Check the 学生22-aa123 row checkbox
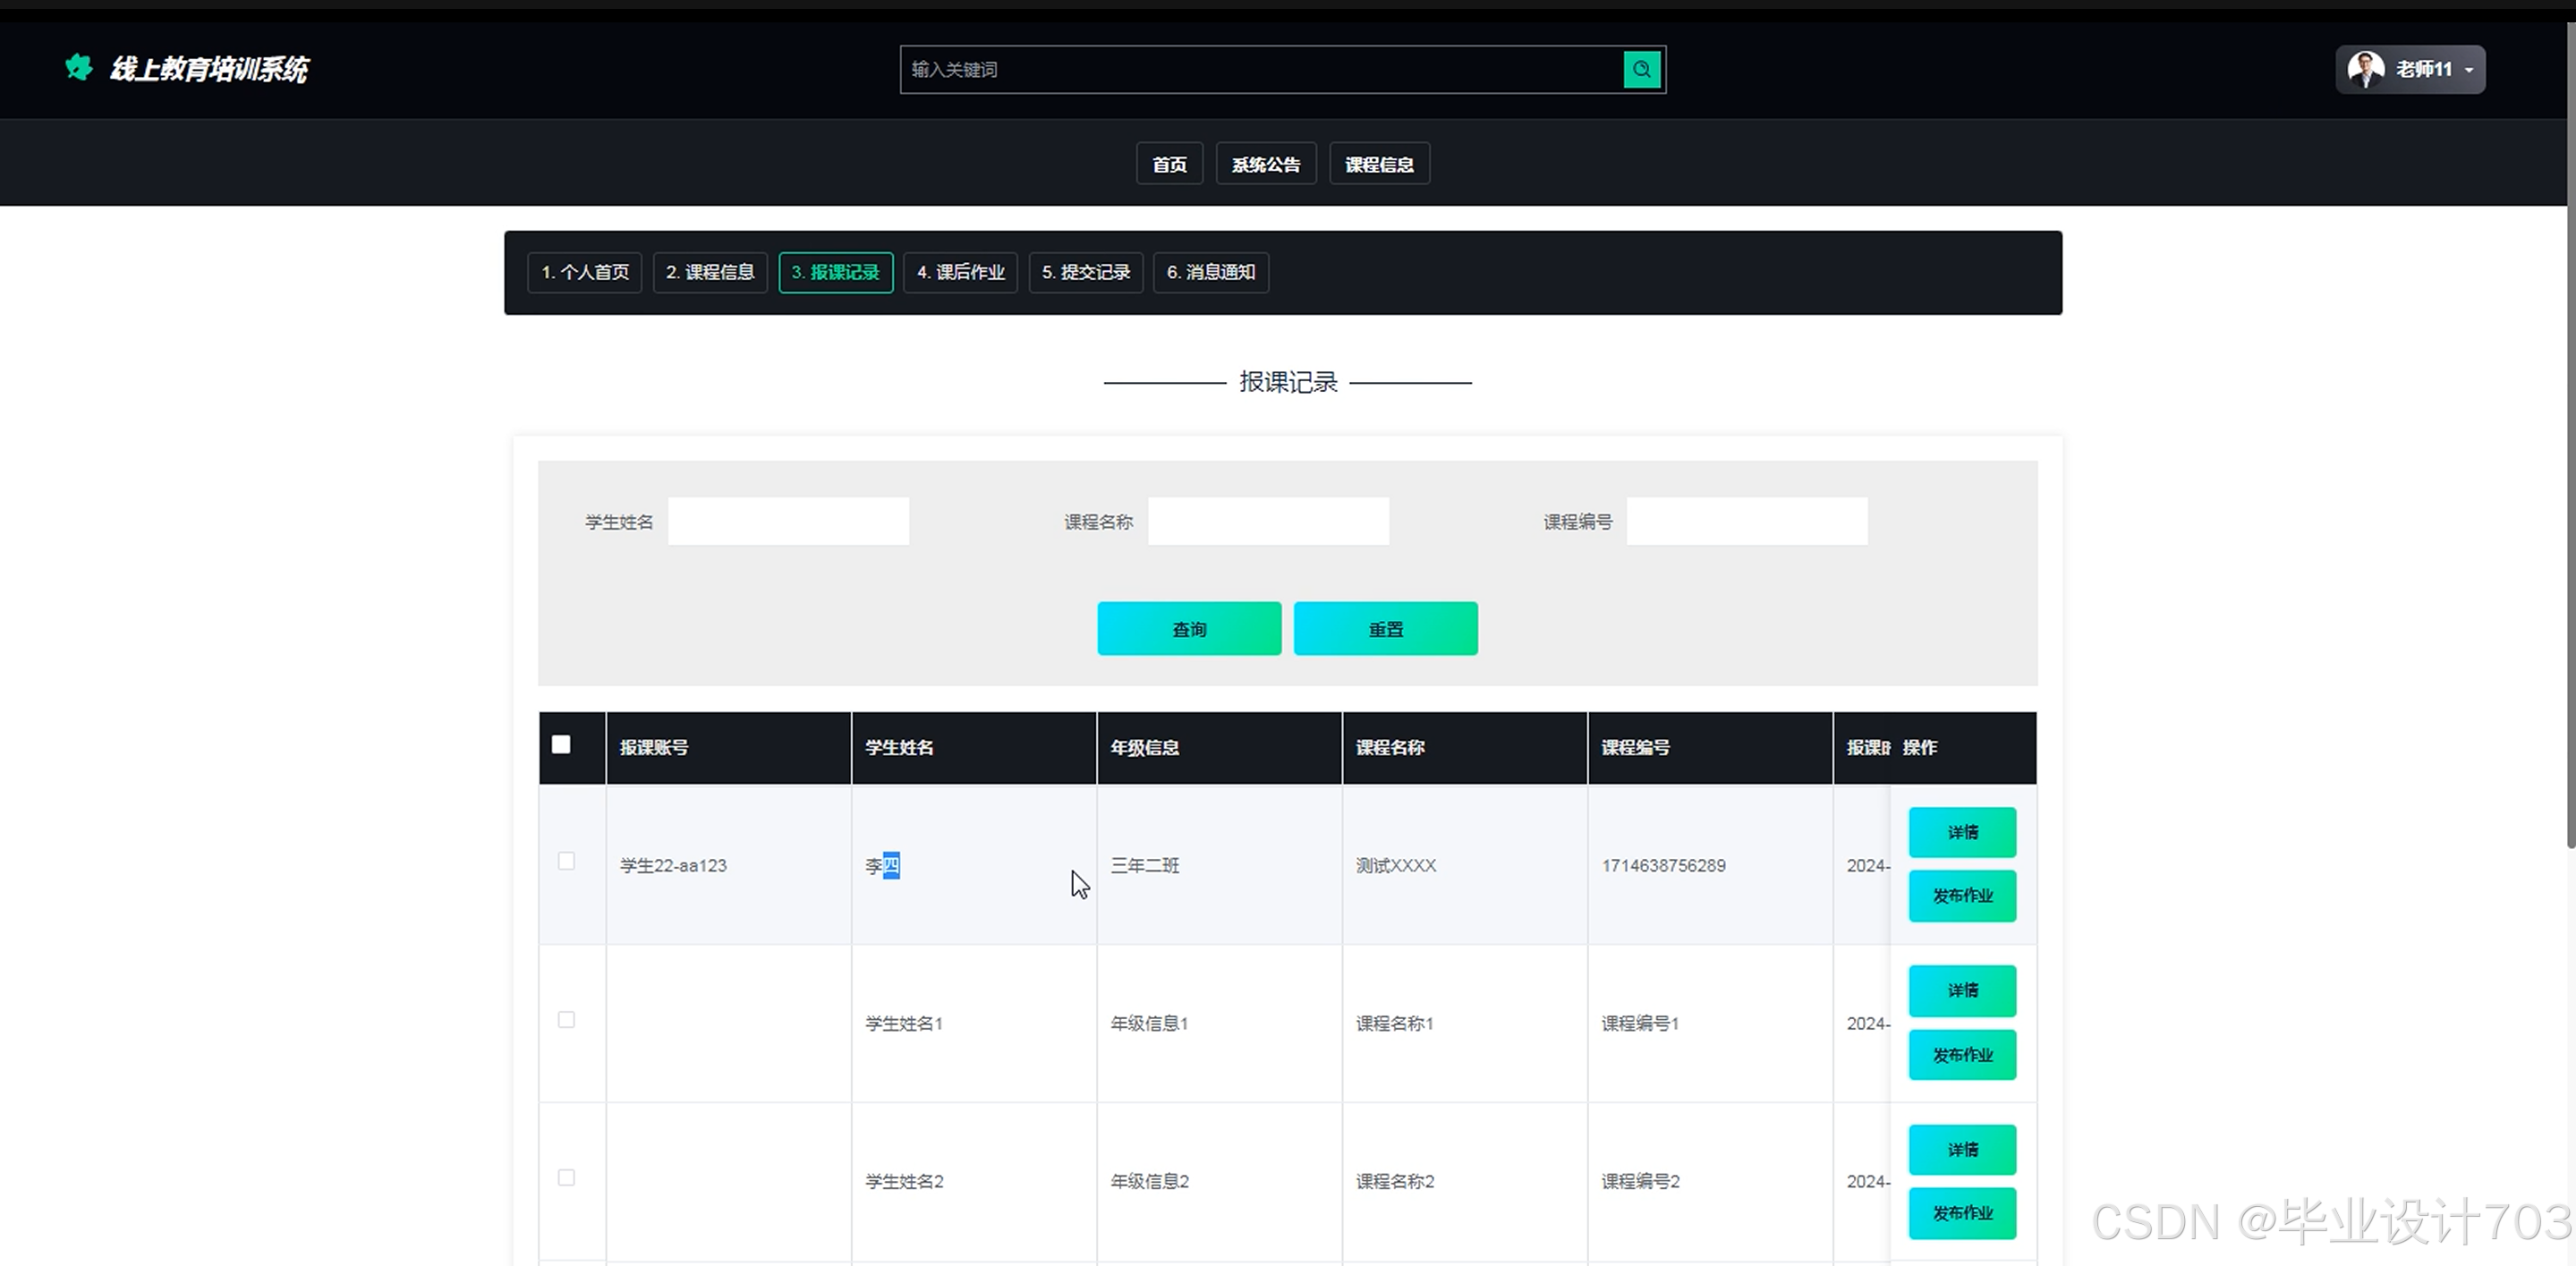2576x1266 pixels. point(566,861)
